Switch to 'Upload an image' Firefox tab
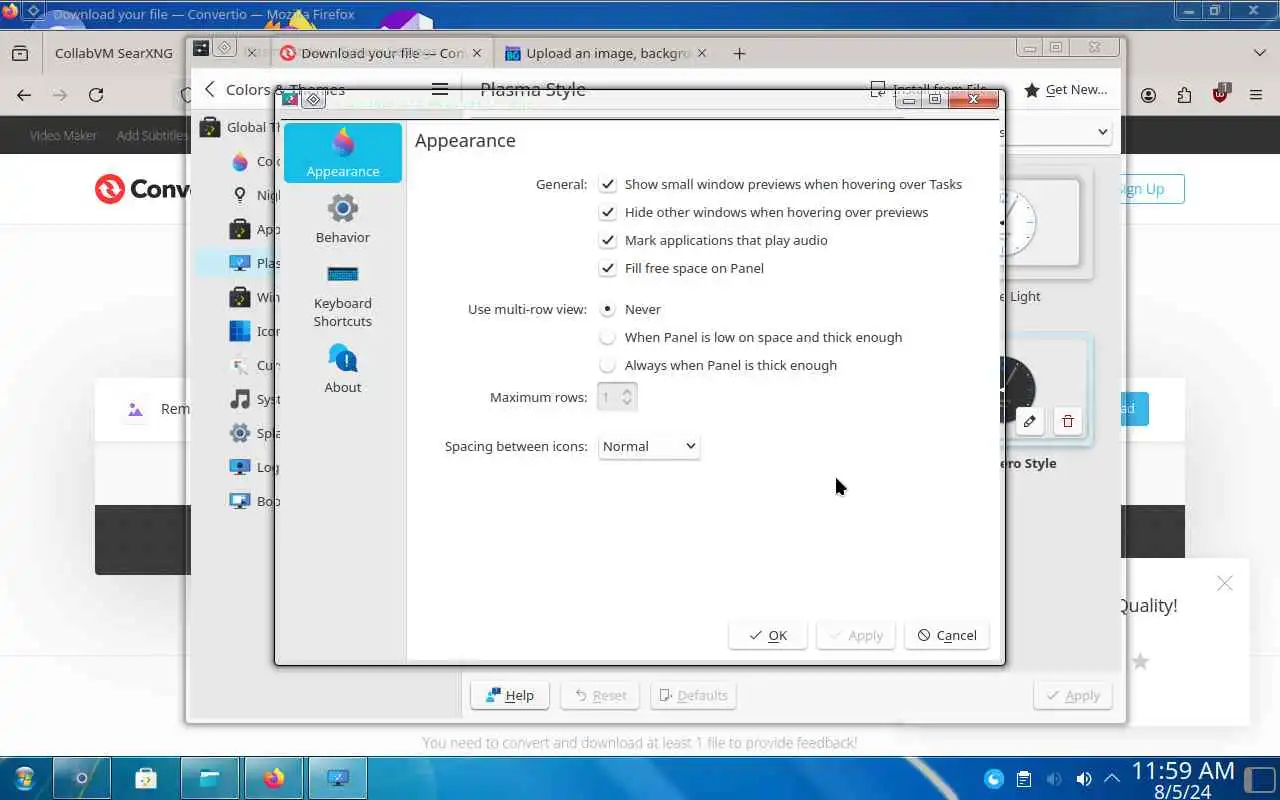Image resolution: width=1280 pixels, height=800 pixels. [x=606, y=53]
